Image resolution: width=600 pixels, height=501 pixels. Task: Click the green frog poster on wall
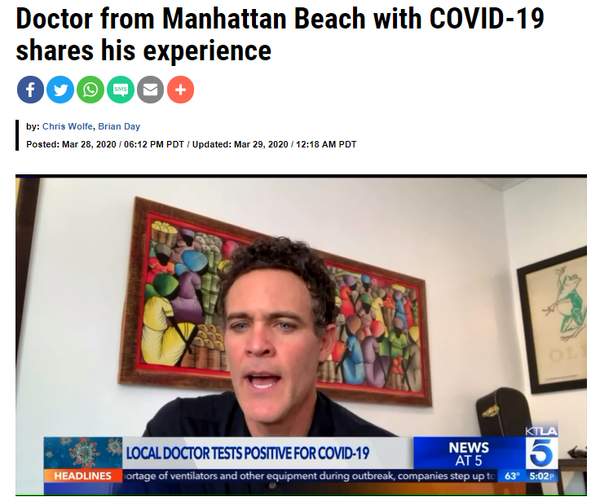[x=553, y=320]
